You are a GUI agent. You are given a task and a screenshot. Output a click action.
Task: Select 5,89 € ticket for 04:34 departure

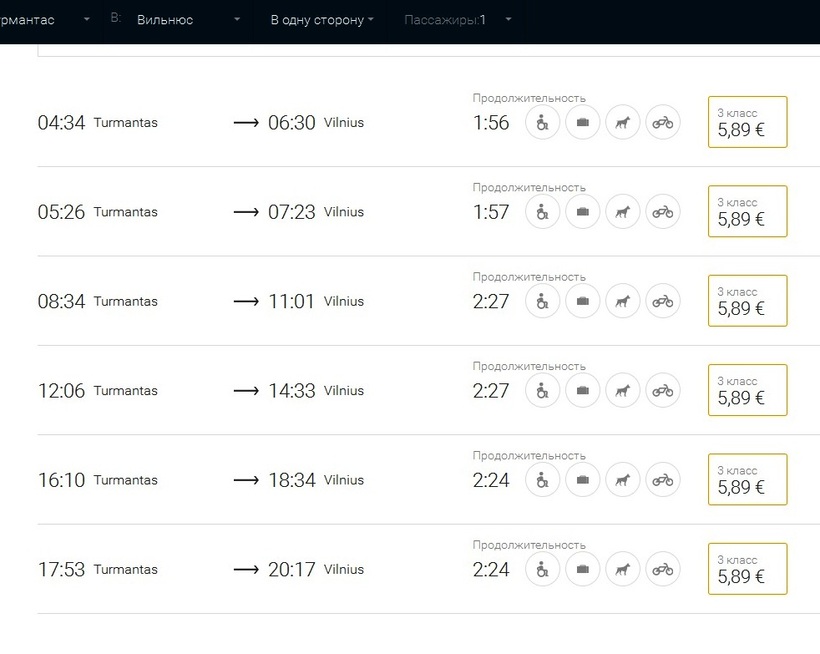pos(747,123)
